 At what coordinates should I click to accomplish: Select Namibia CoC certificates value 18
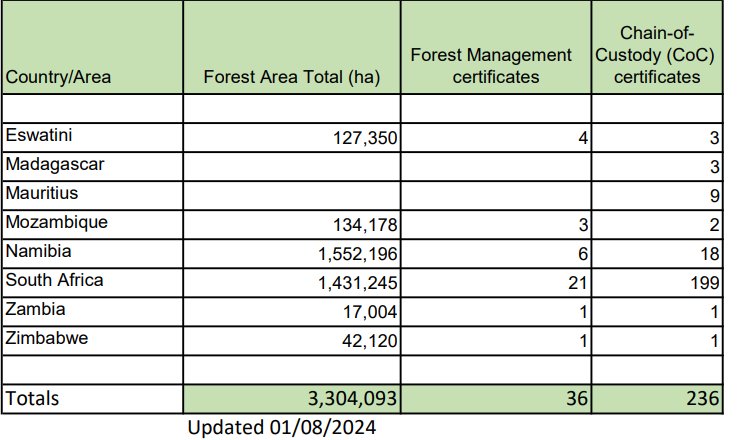tap(709, 254)
